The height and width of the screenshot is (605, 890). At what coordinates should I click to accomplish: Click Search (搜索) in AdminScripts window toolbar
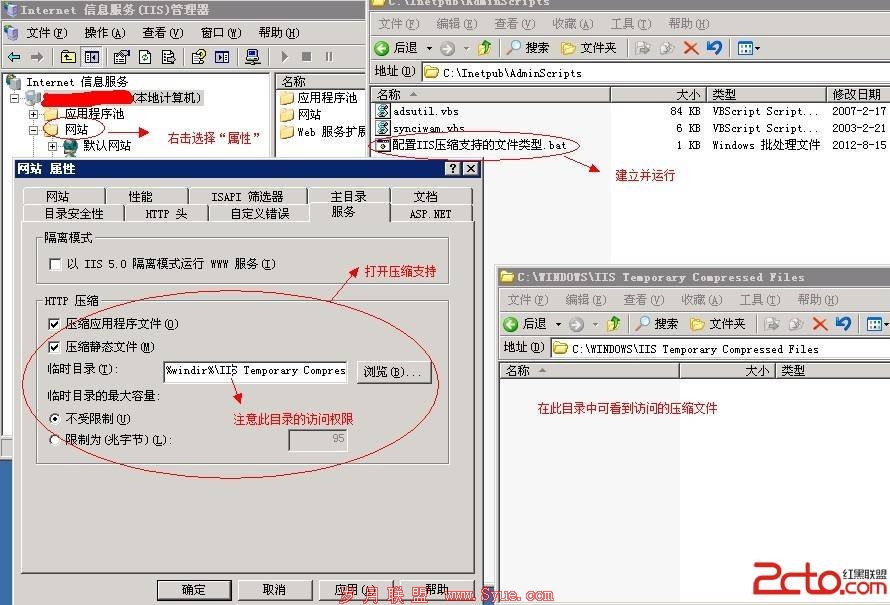point(528,48)
